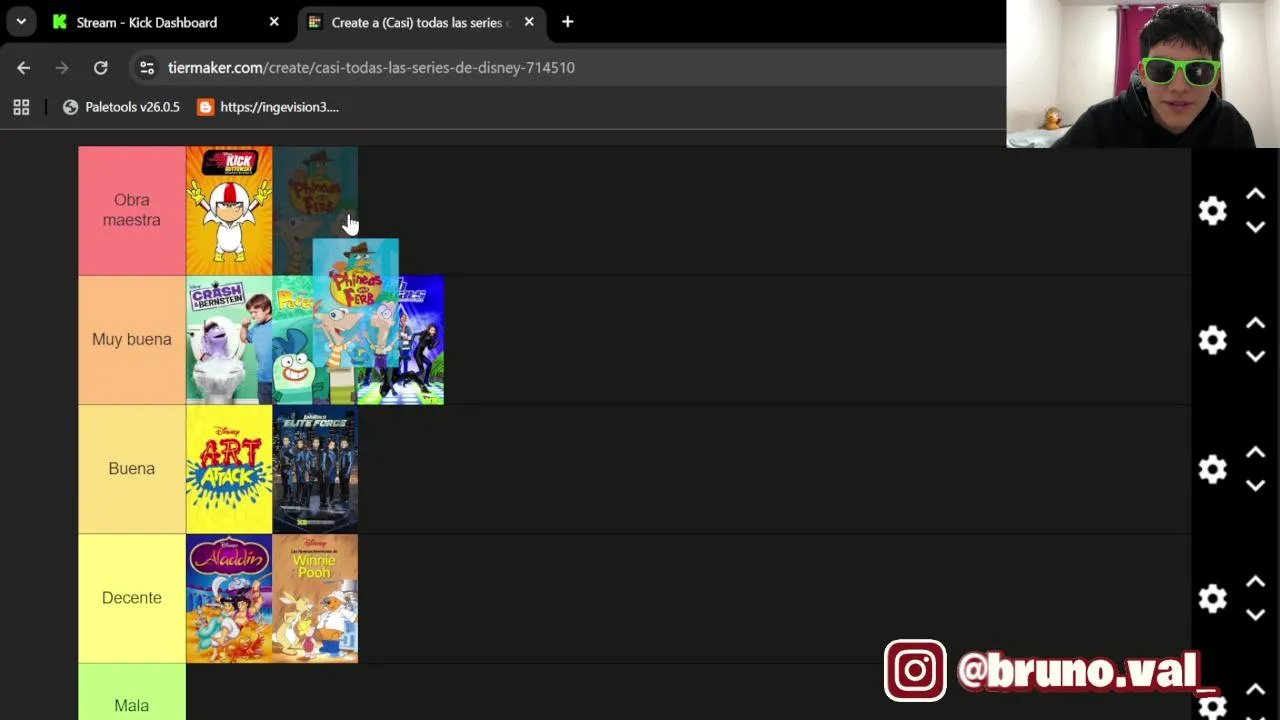Move Obra maestra tier up
The height and width of the screenshot is (720, 1280).
click(x=1256, y=194)
